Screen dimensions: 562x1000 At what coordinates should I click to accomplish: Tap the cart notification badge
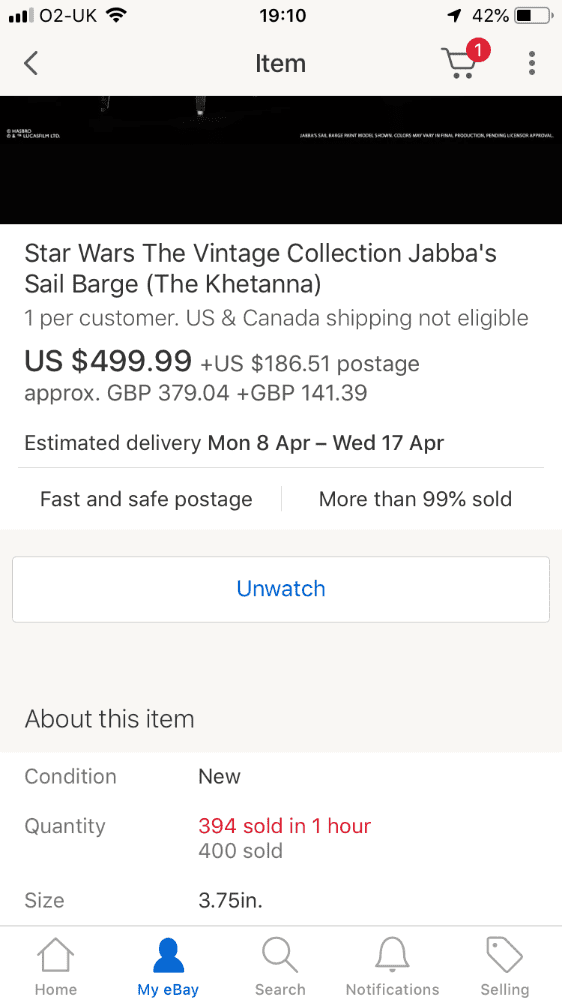click(478, 50)
